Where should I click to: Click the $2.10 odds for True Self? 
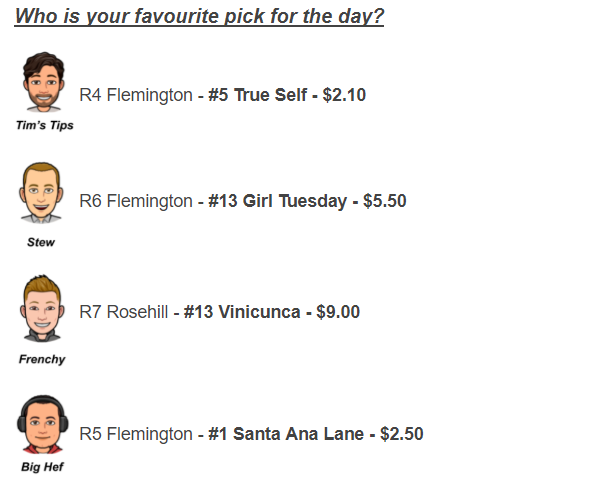(x=344, y=95)
